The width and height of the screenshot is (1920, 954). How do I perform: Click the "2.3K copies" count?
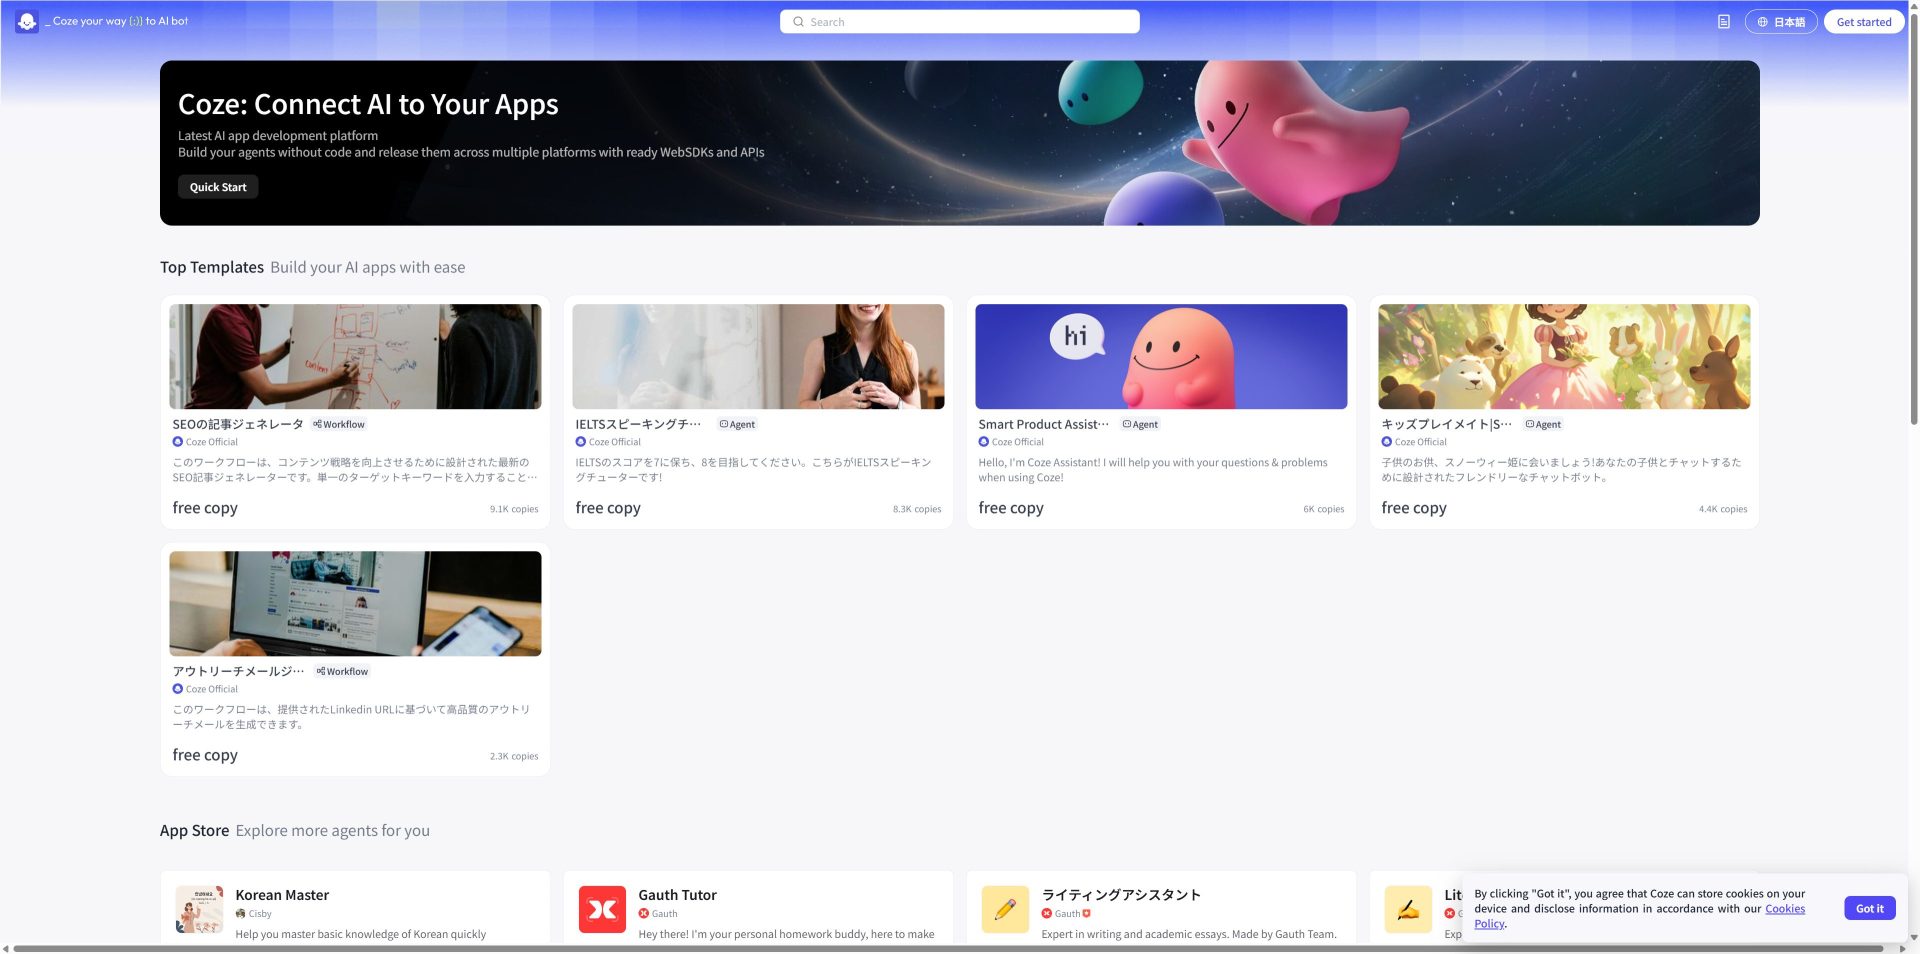point(514,756)
